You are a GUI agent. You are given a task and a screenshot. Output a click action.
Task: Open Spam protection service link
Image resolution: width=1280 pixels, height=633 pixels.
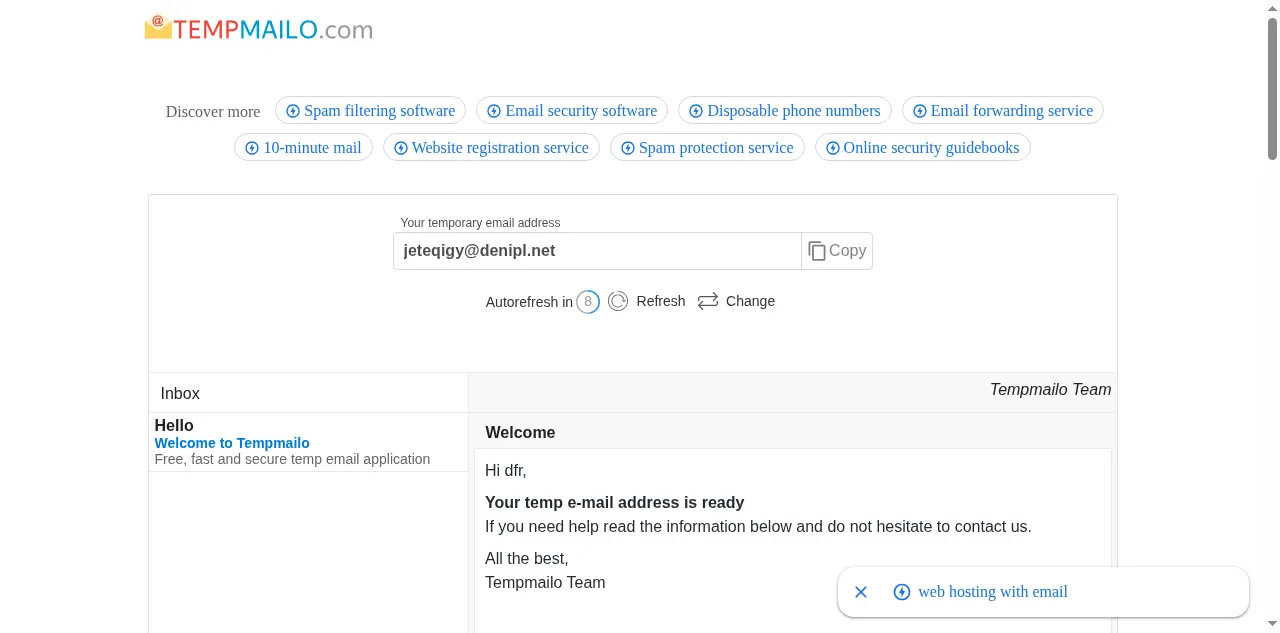coord(707,147)
